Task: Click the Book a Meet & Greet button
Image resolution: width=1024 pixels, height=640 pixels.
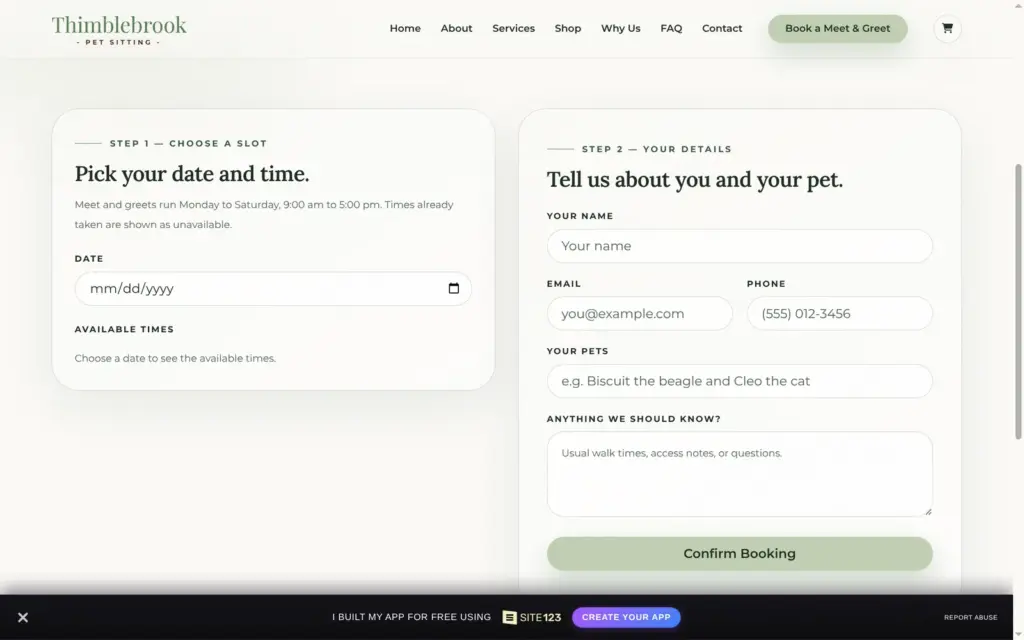Action: pos(837,29)
